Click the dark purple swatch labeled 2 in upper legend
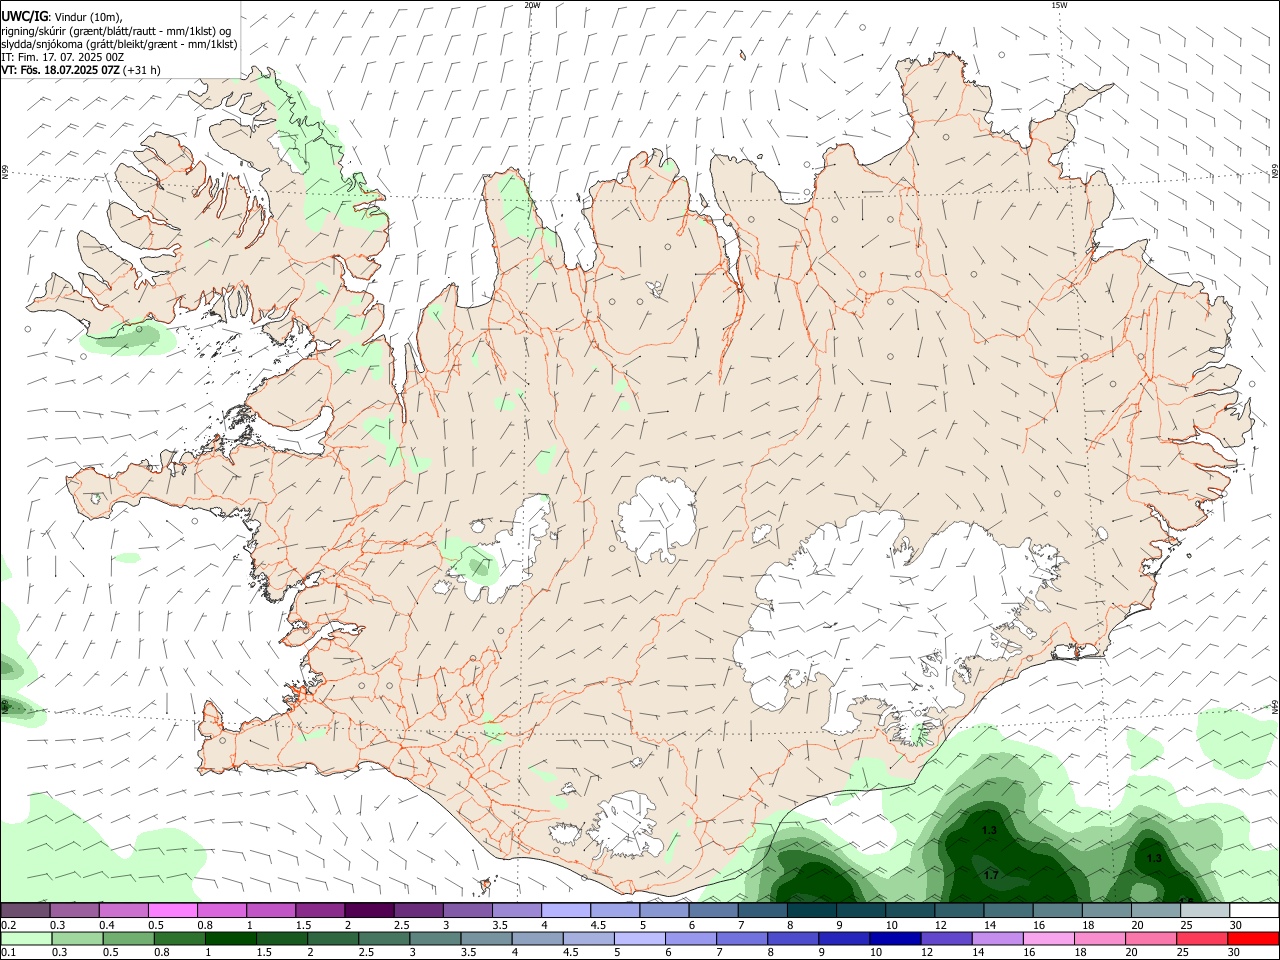 [368, 911]
